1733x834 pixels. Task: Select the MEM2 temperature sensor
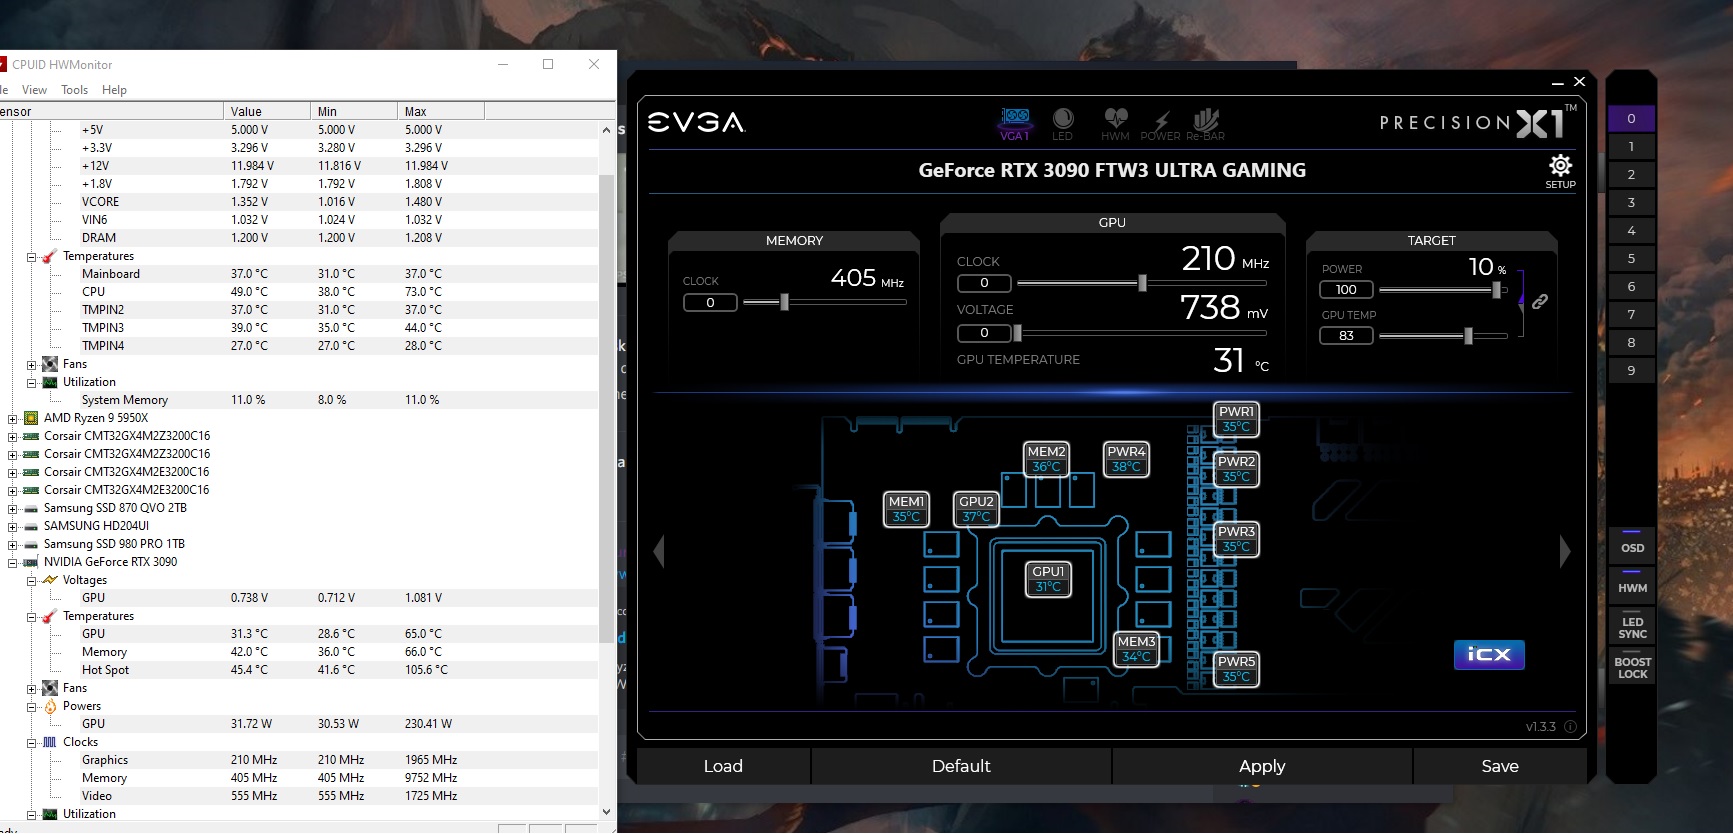tap(1047, 459)
